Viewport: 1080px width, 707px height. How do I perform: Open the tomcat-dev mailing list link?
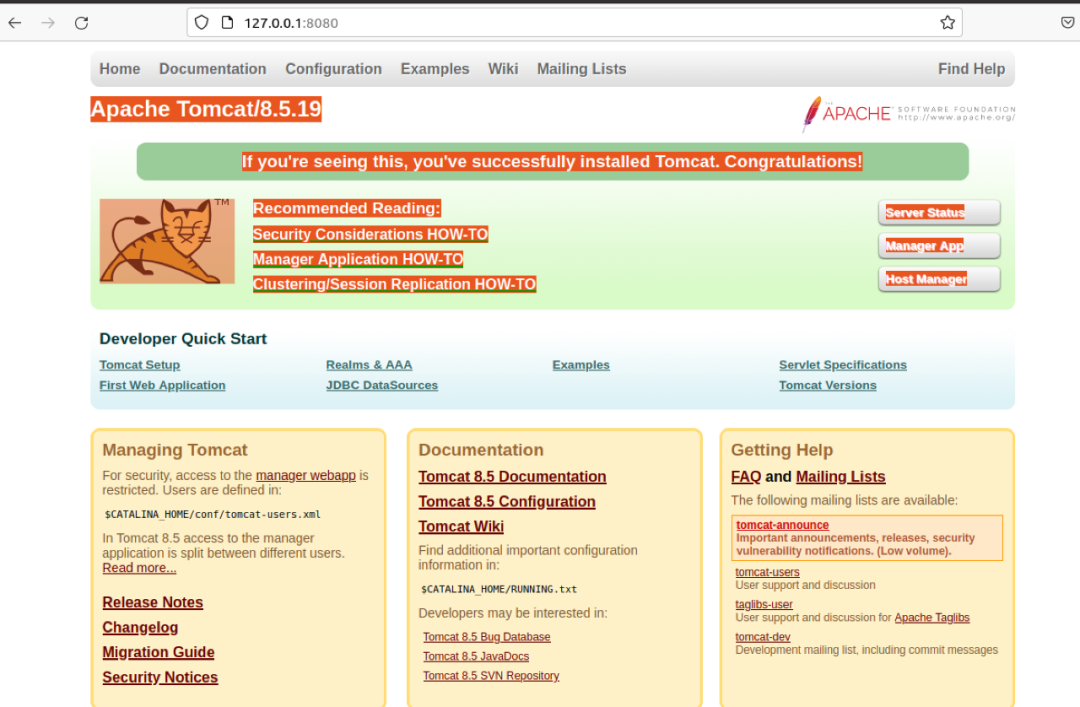click(x=762, y=637)
